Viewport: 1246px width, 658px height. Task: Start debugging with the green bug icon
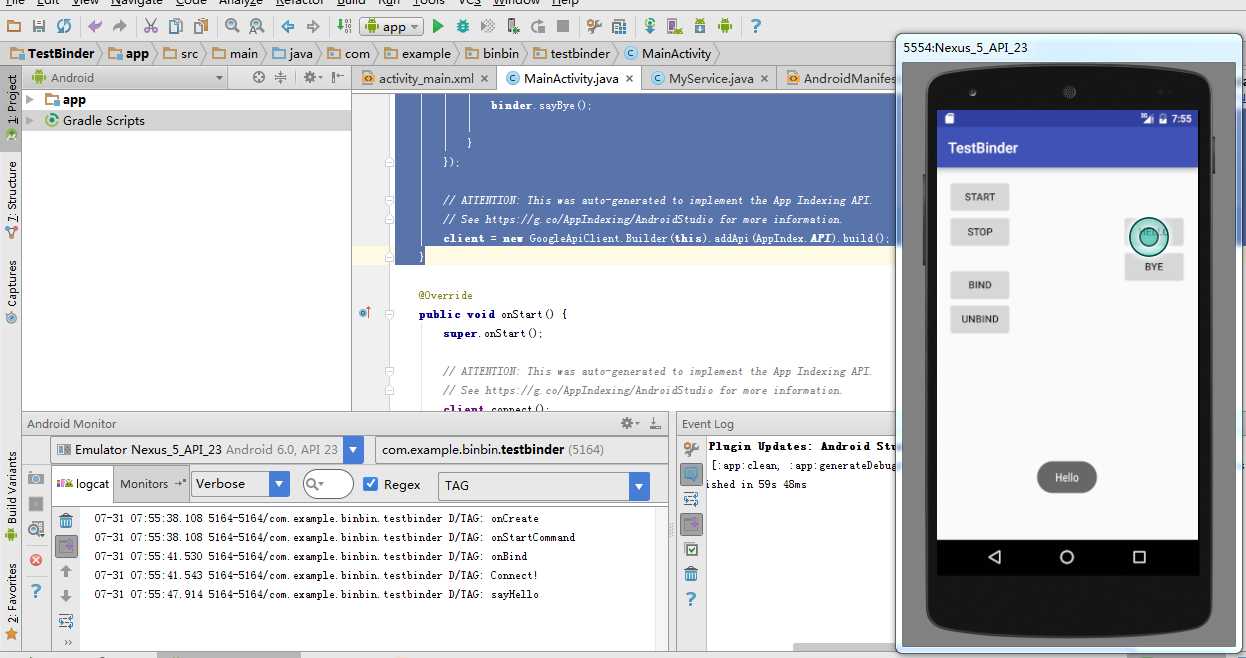[463, 26]
